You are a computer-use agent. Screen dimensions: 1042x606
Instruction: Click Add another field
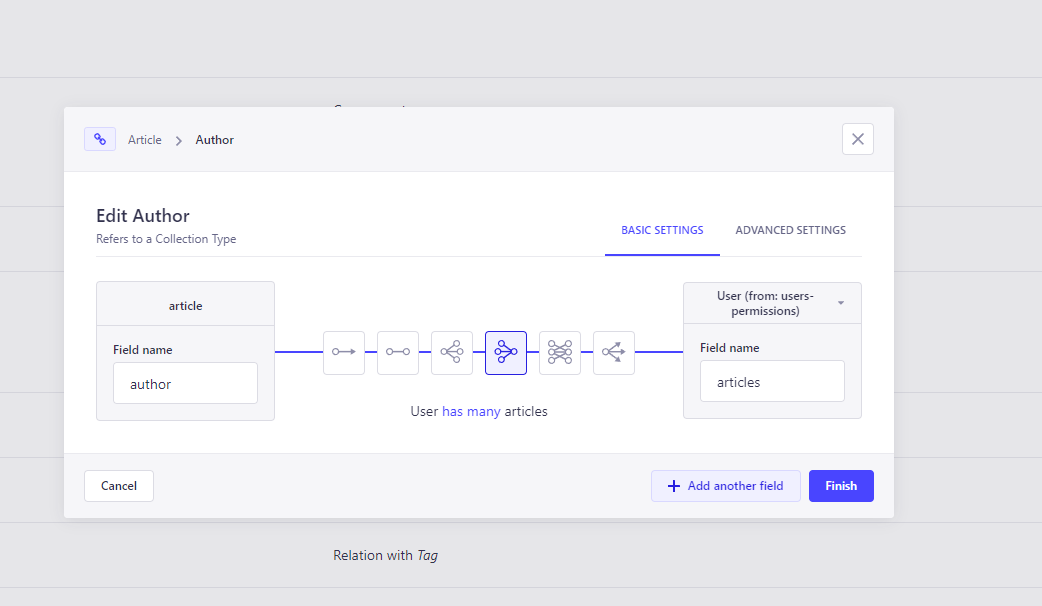(x=725, y=486)
